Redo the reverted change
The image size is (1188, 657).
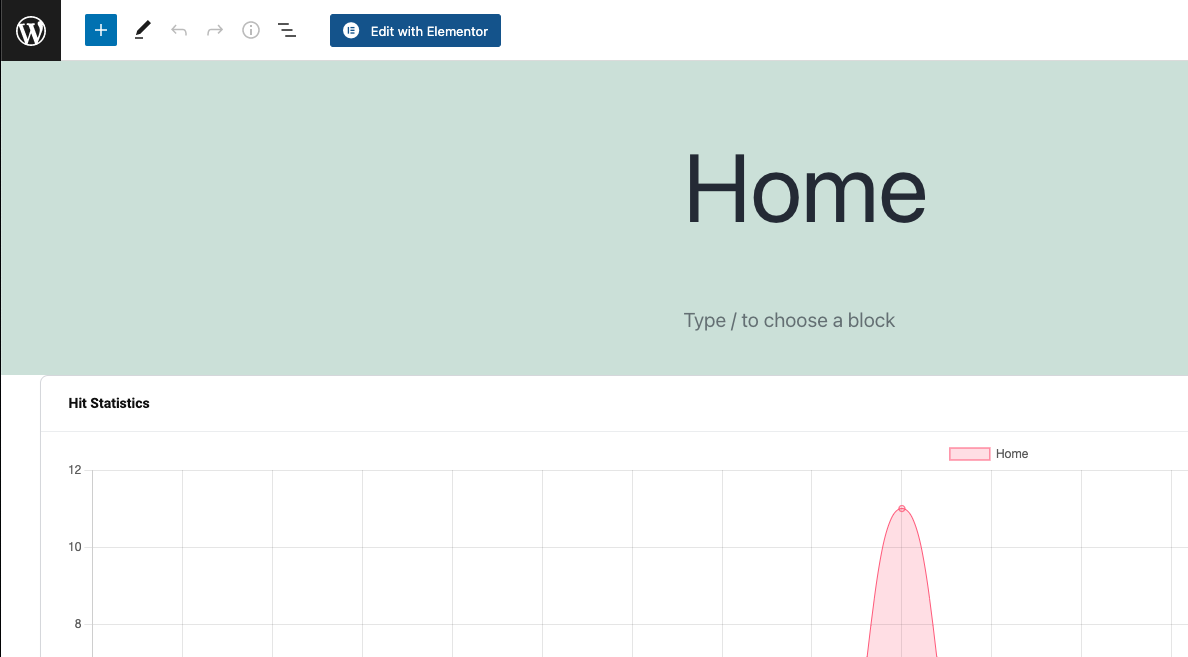[x=215, y=30]
